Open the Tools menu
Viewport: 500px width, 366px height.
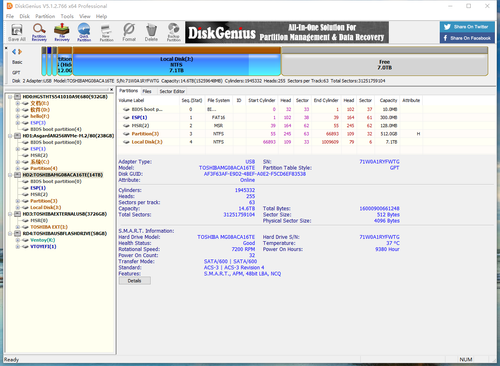point(67,16)
